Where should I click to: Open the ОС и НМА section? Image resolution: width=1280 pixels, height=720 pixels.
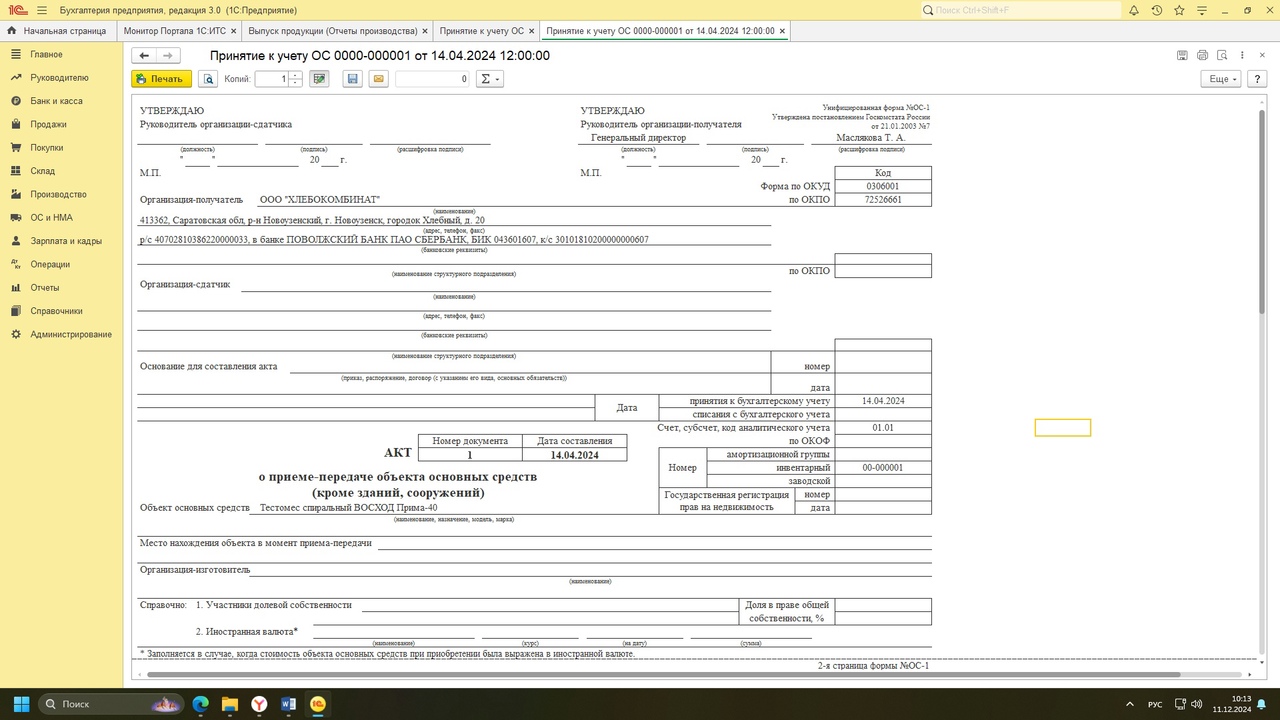[x=61, y=218]
